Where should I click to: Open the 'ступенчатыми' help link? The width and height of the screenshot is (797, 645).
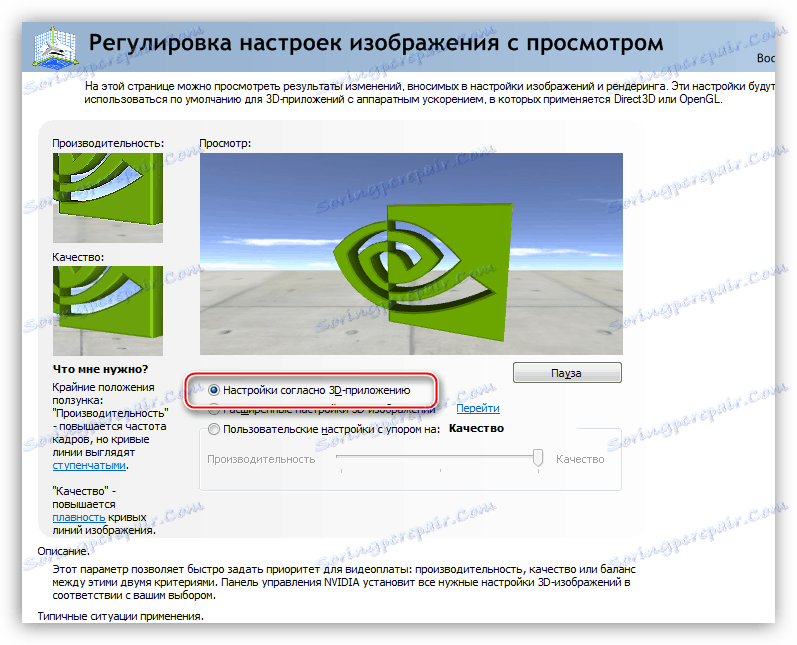[x=89, y=465]
